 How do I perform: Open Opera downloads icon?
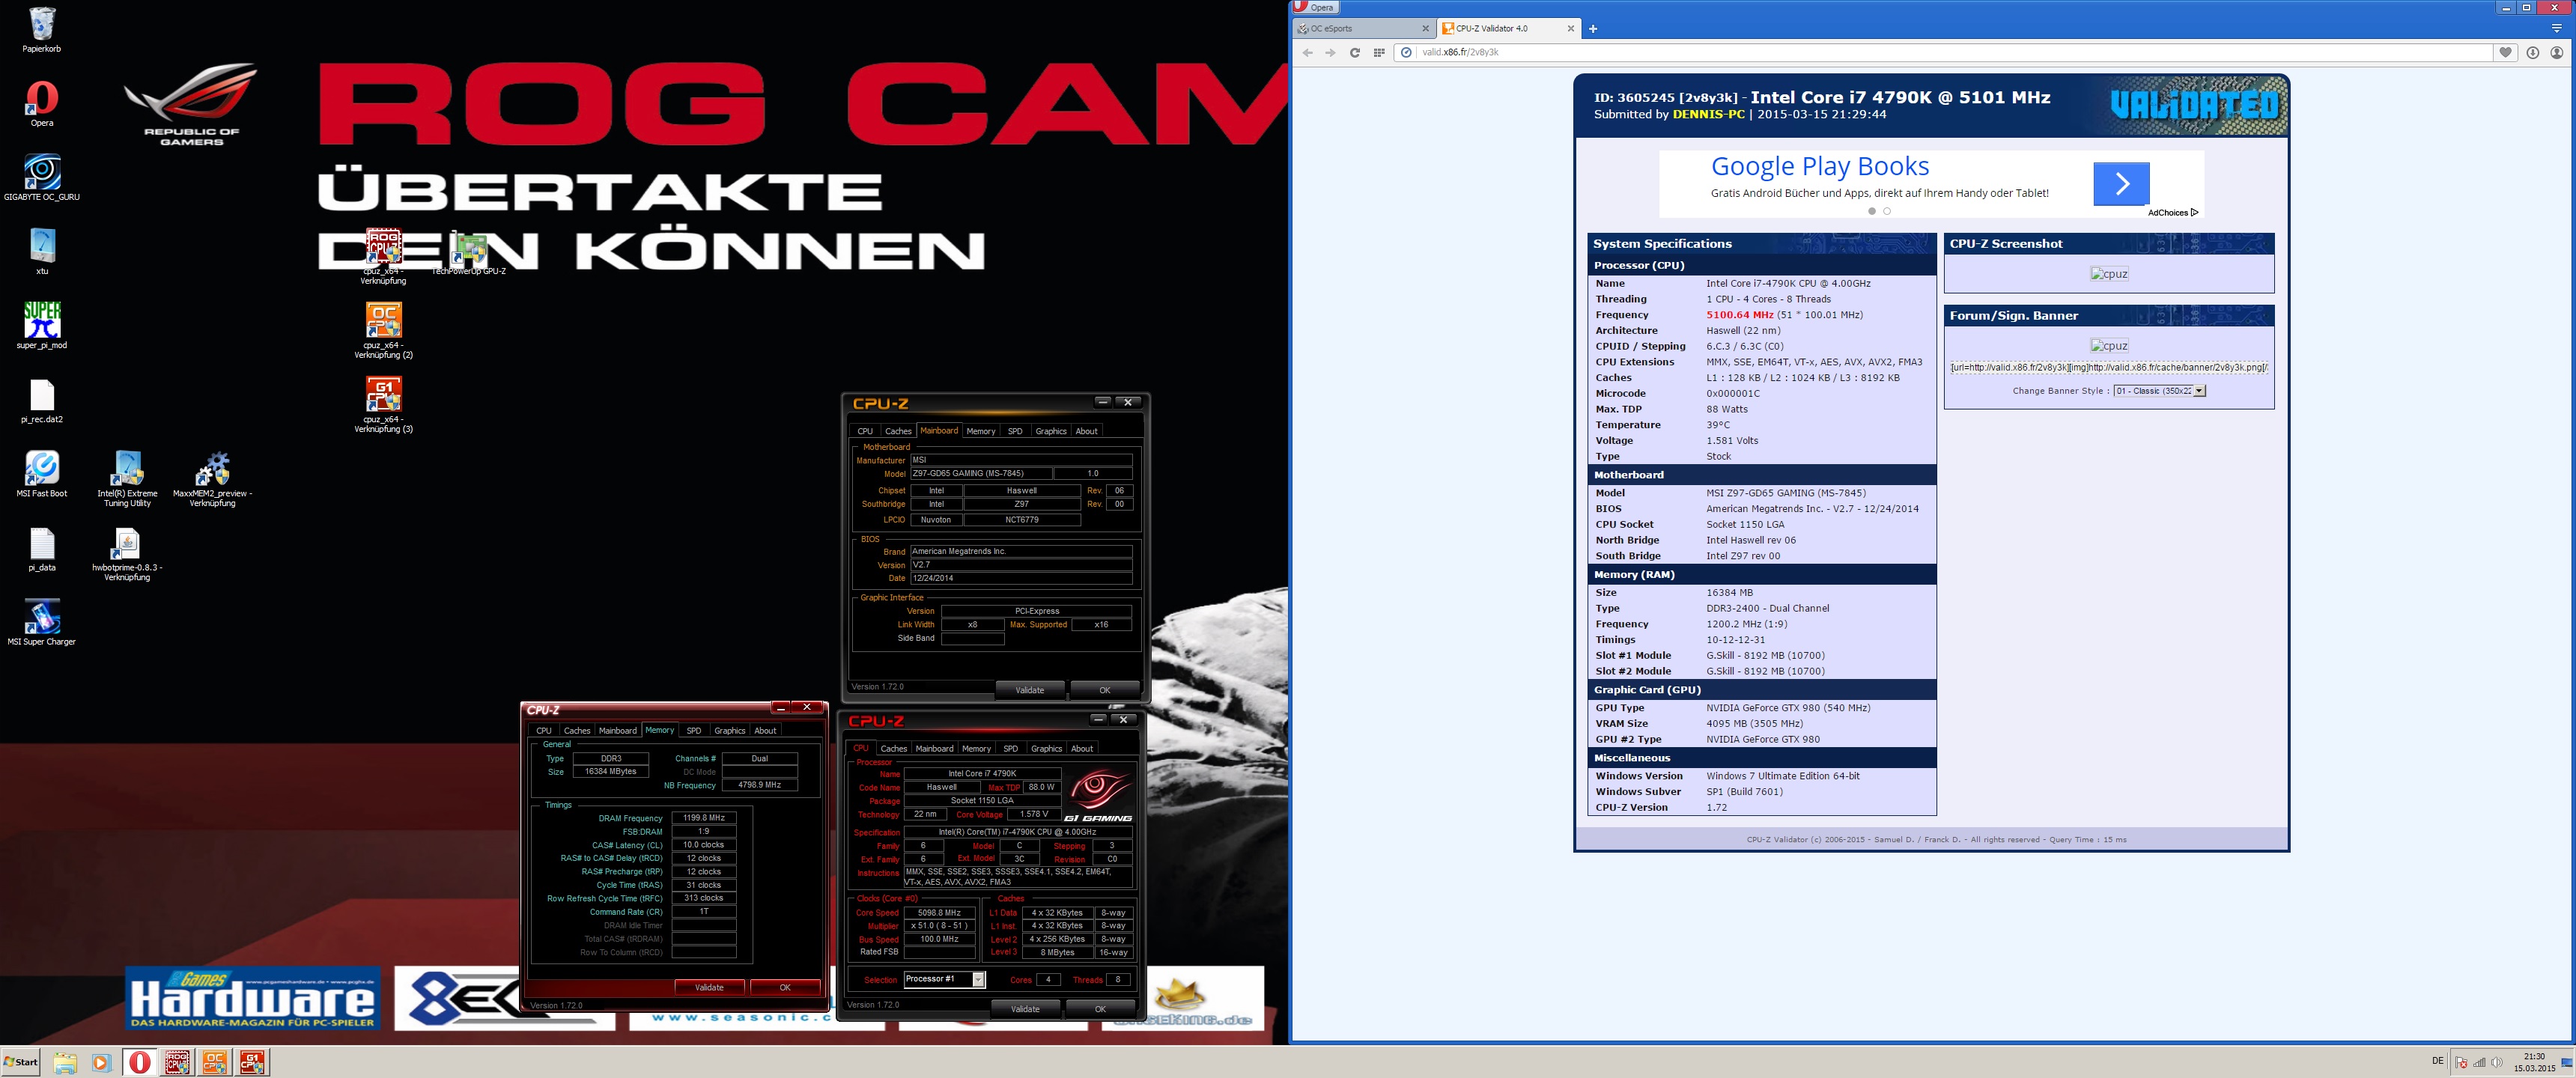2532,53
